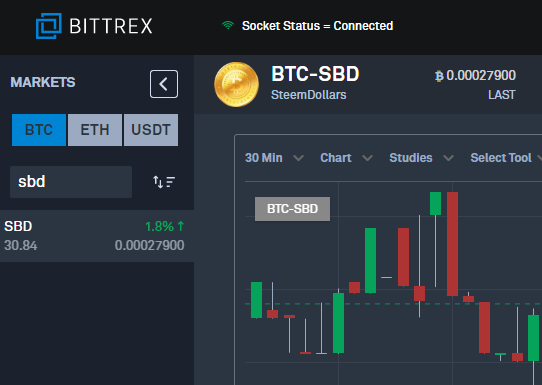This screenshot has height=385, width=542.
Task: Click the 30.84 volume value
Action: click(21, 246)
